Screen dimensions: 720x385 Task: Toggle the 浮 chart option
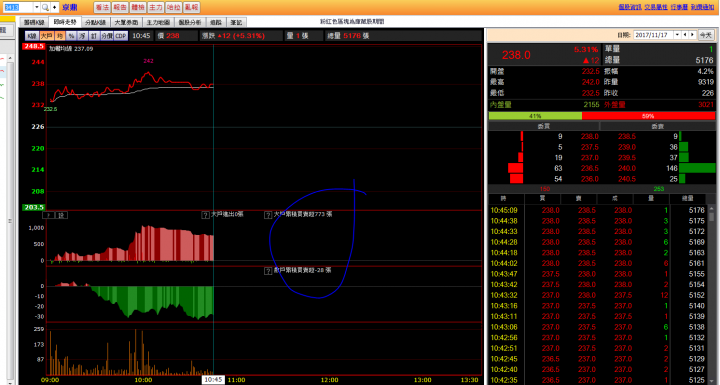82,36
